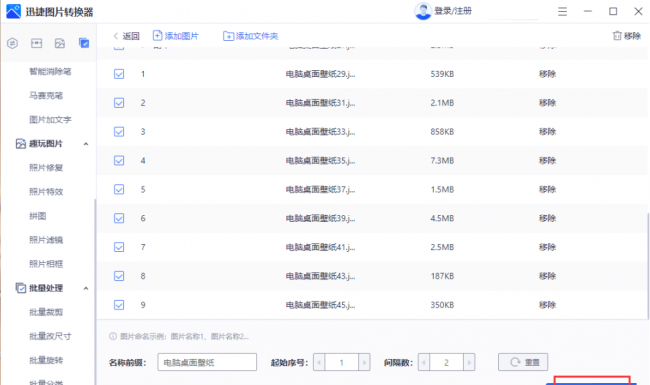This screenshot has width=650, height=385.
Task: Toggle the checkbox for row 3
Action: [x=119, y=132]
